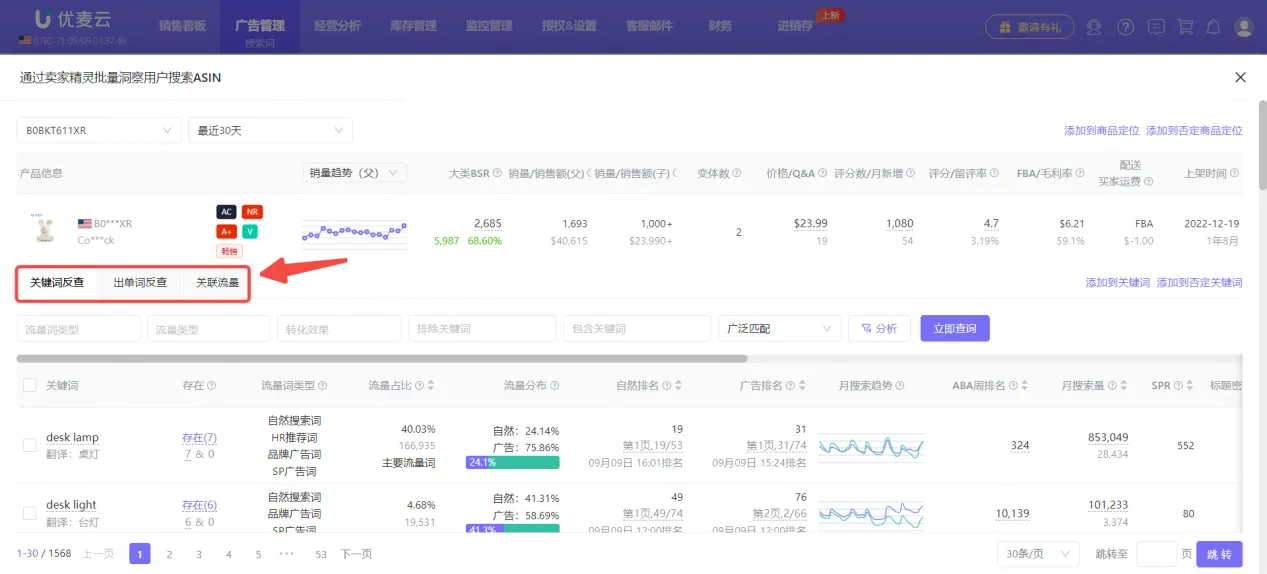
Task: Sort by 流量占比 column arrows
Action: 431,385
